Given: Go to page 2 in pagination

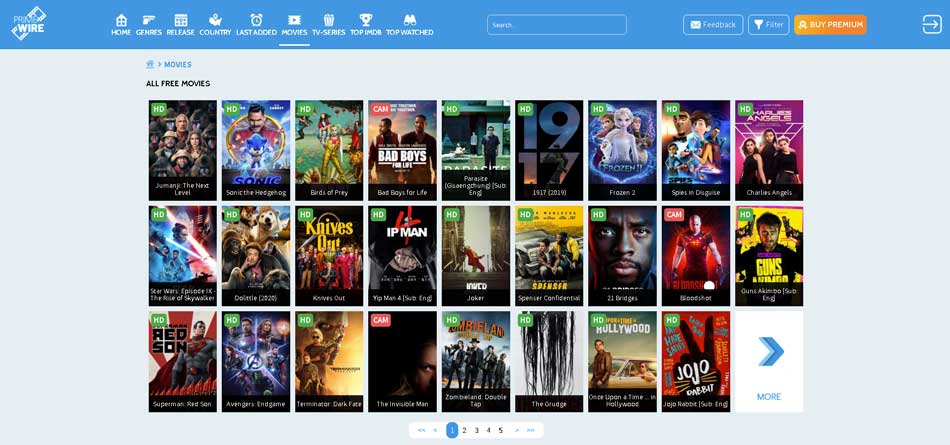Looking at the screenshot, I should click(464, 430).
